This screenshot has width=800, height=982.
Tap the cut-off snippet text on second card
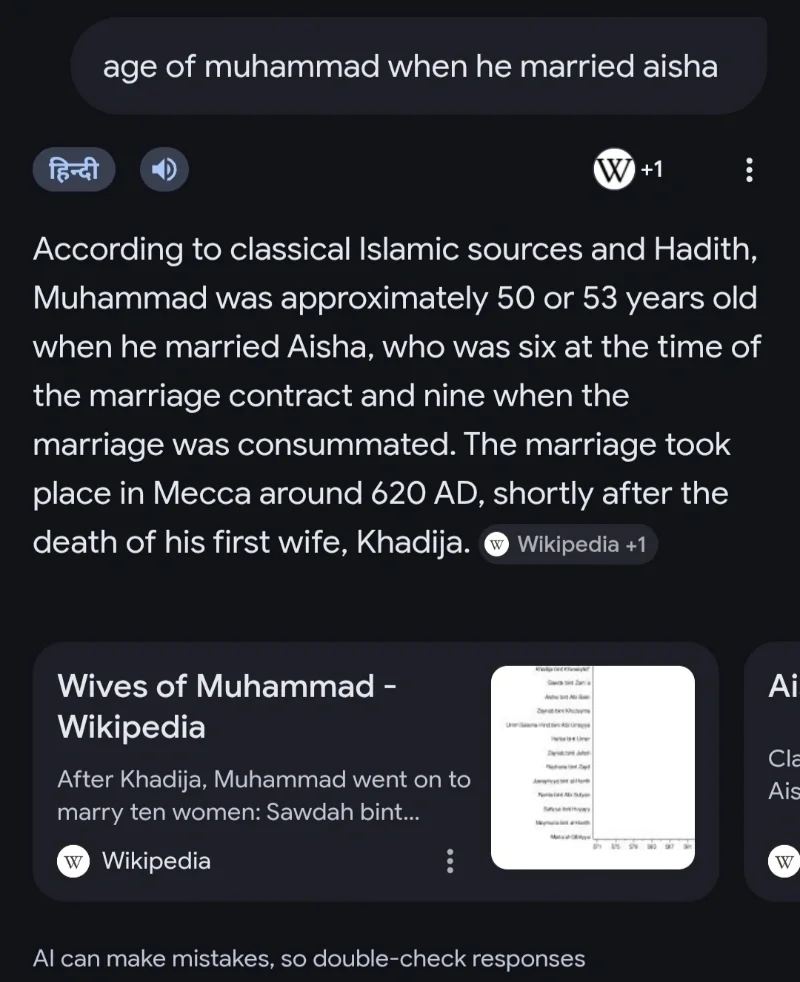[x=783, y=775]
